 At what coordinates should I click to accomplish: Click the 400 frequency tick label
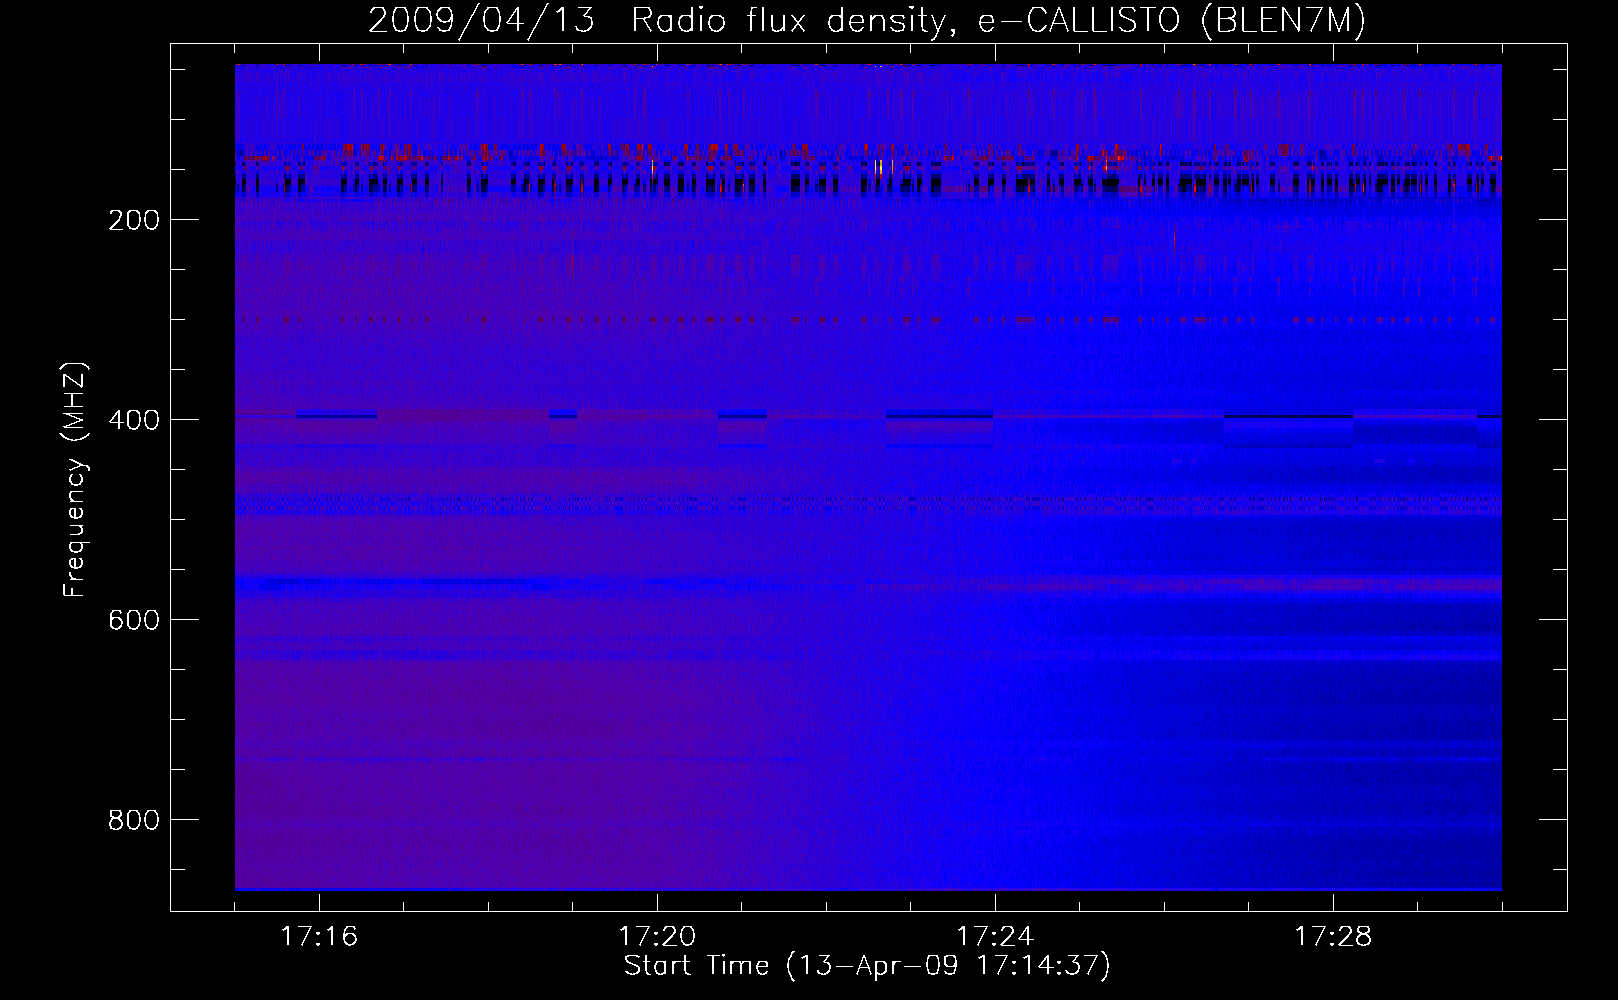pos(133,420)
